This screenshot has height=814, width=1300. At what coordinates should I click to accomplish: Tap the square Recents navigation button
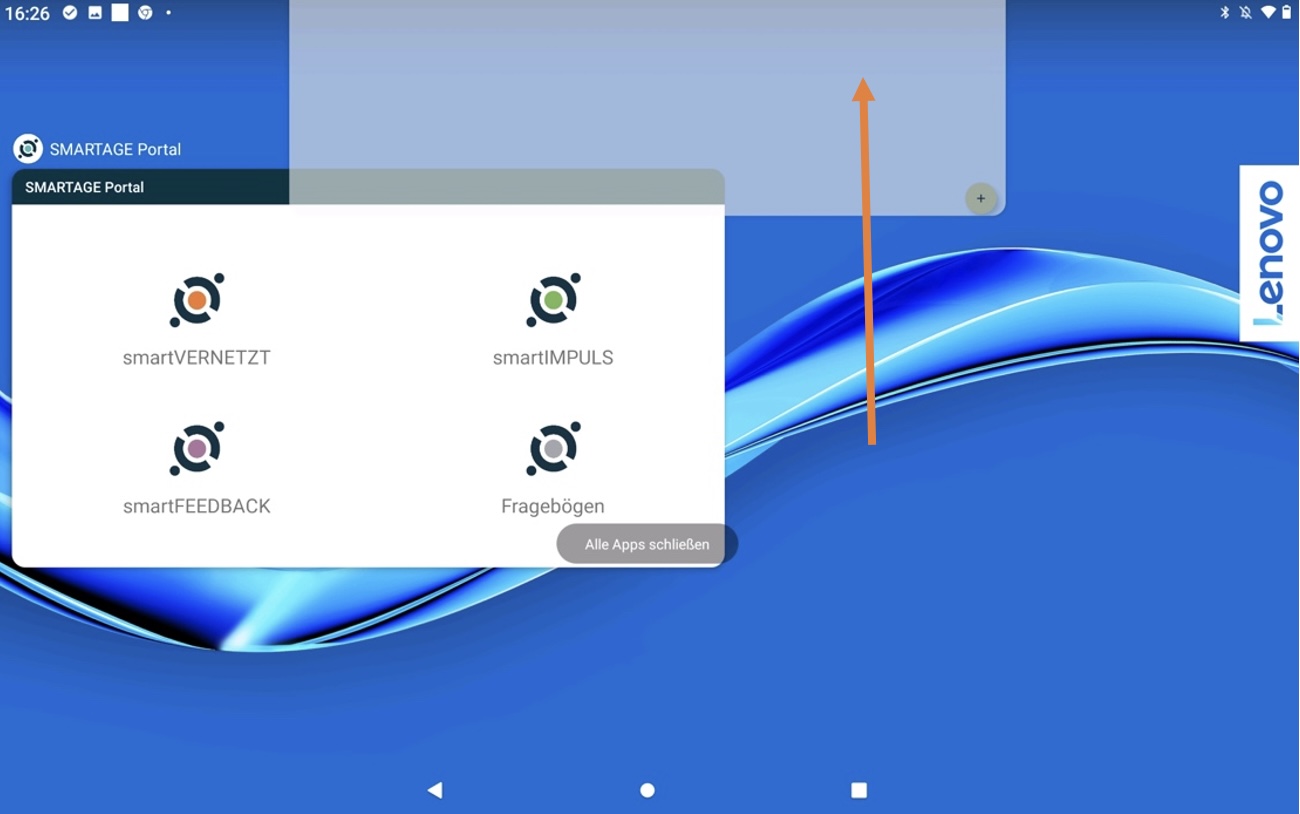pos(858,790)
